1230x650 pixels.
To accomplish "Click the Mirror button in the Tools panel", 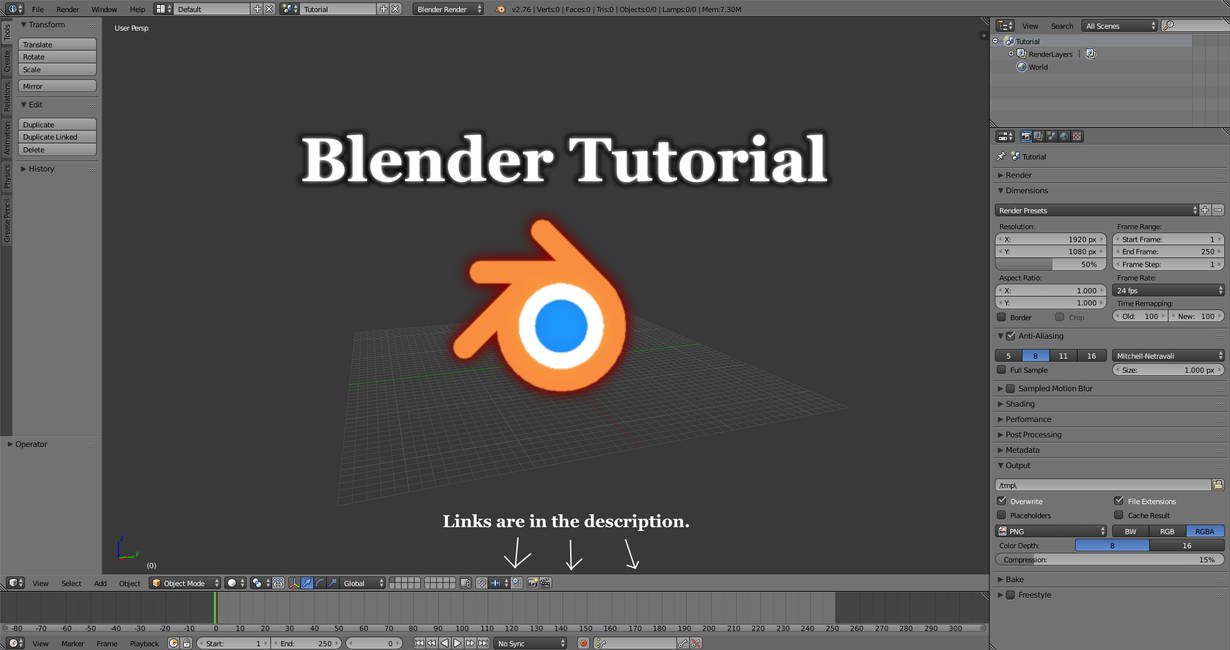I will coord(56,86).
